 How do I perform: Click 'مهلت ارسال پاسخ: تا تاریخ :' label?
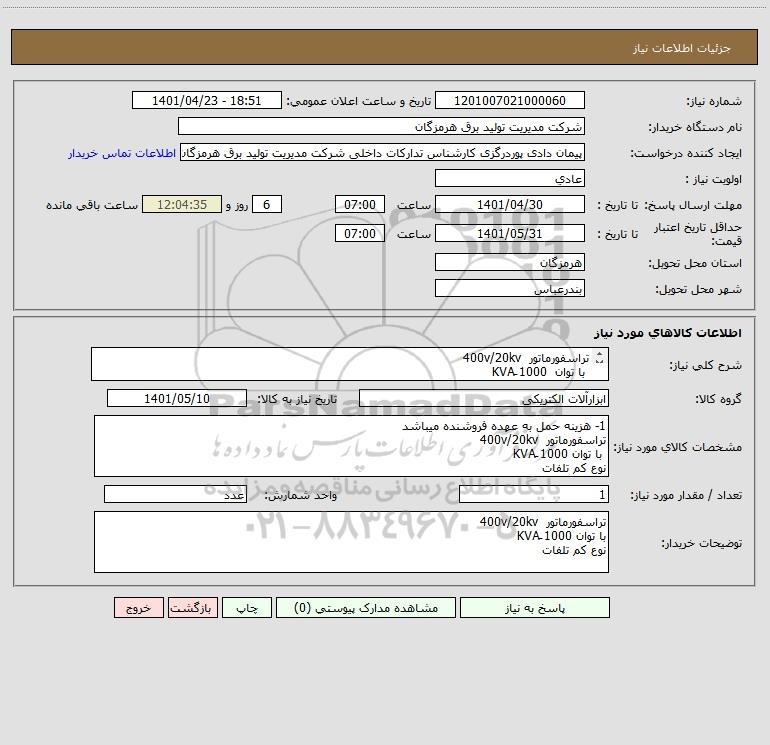tap(669, 205)
